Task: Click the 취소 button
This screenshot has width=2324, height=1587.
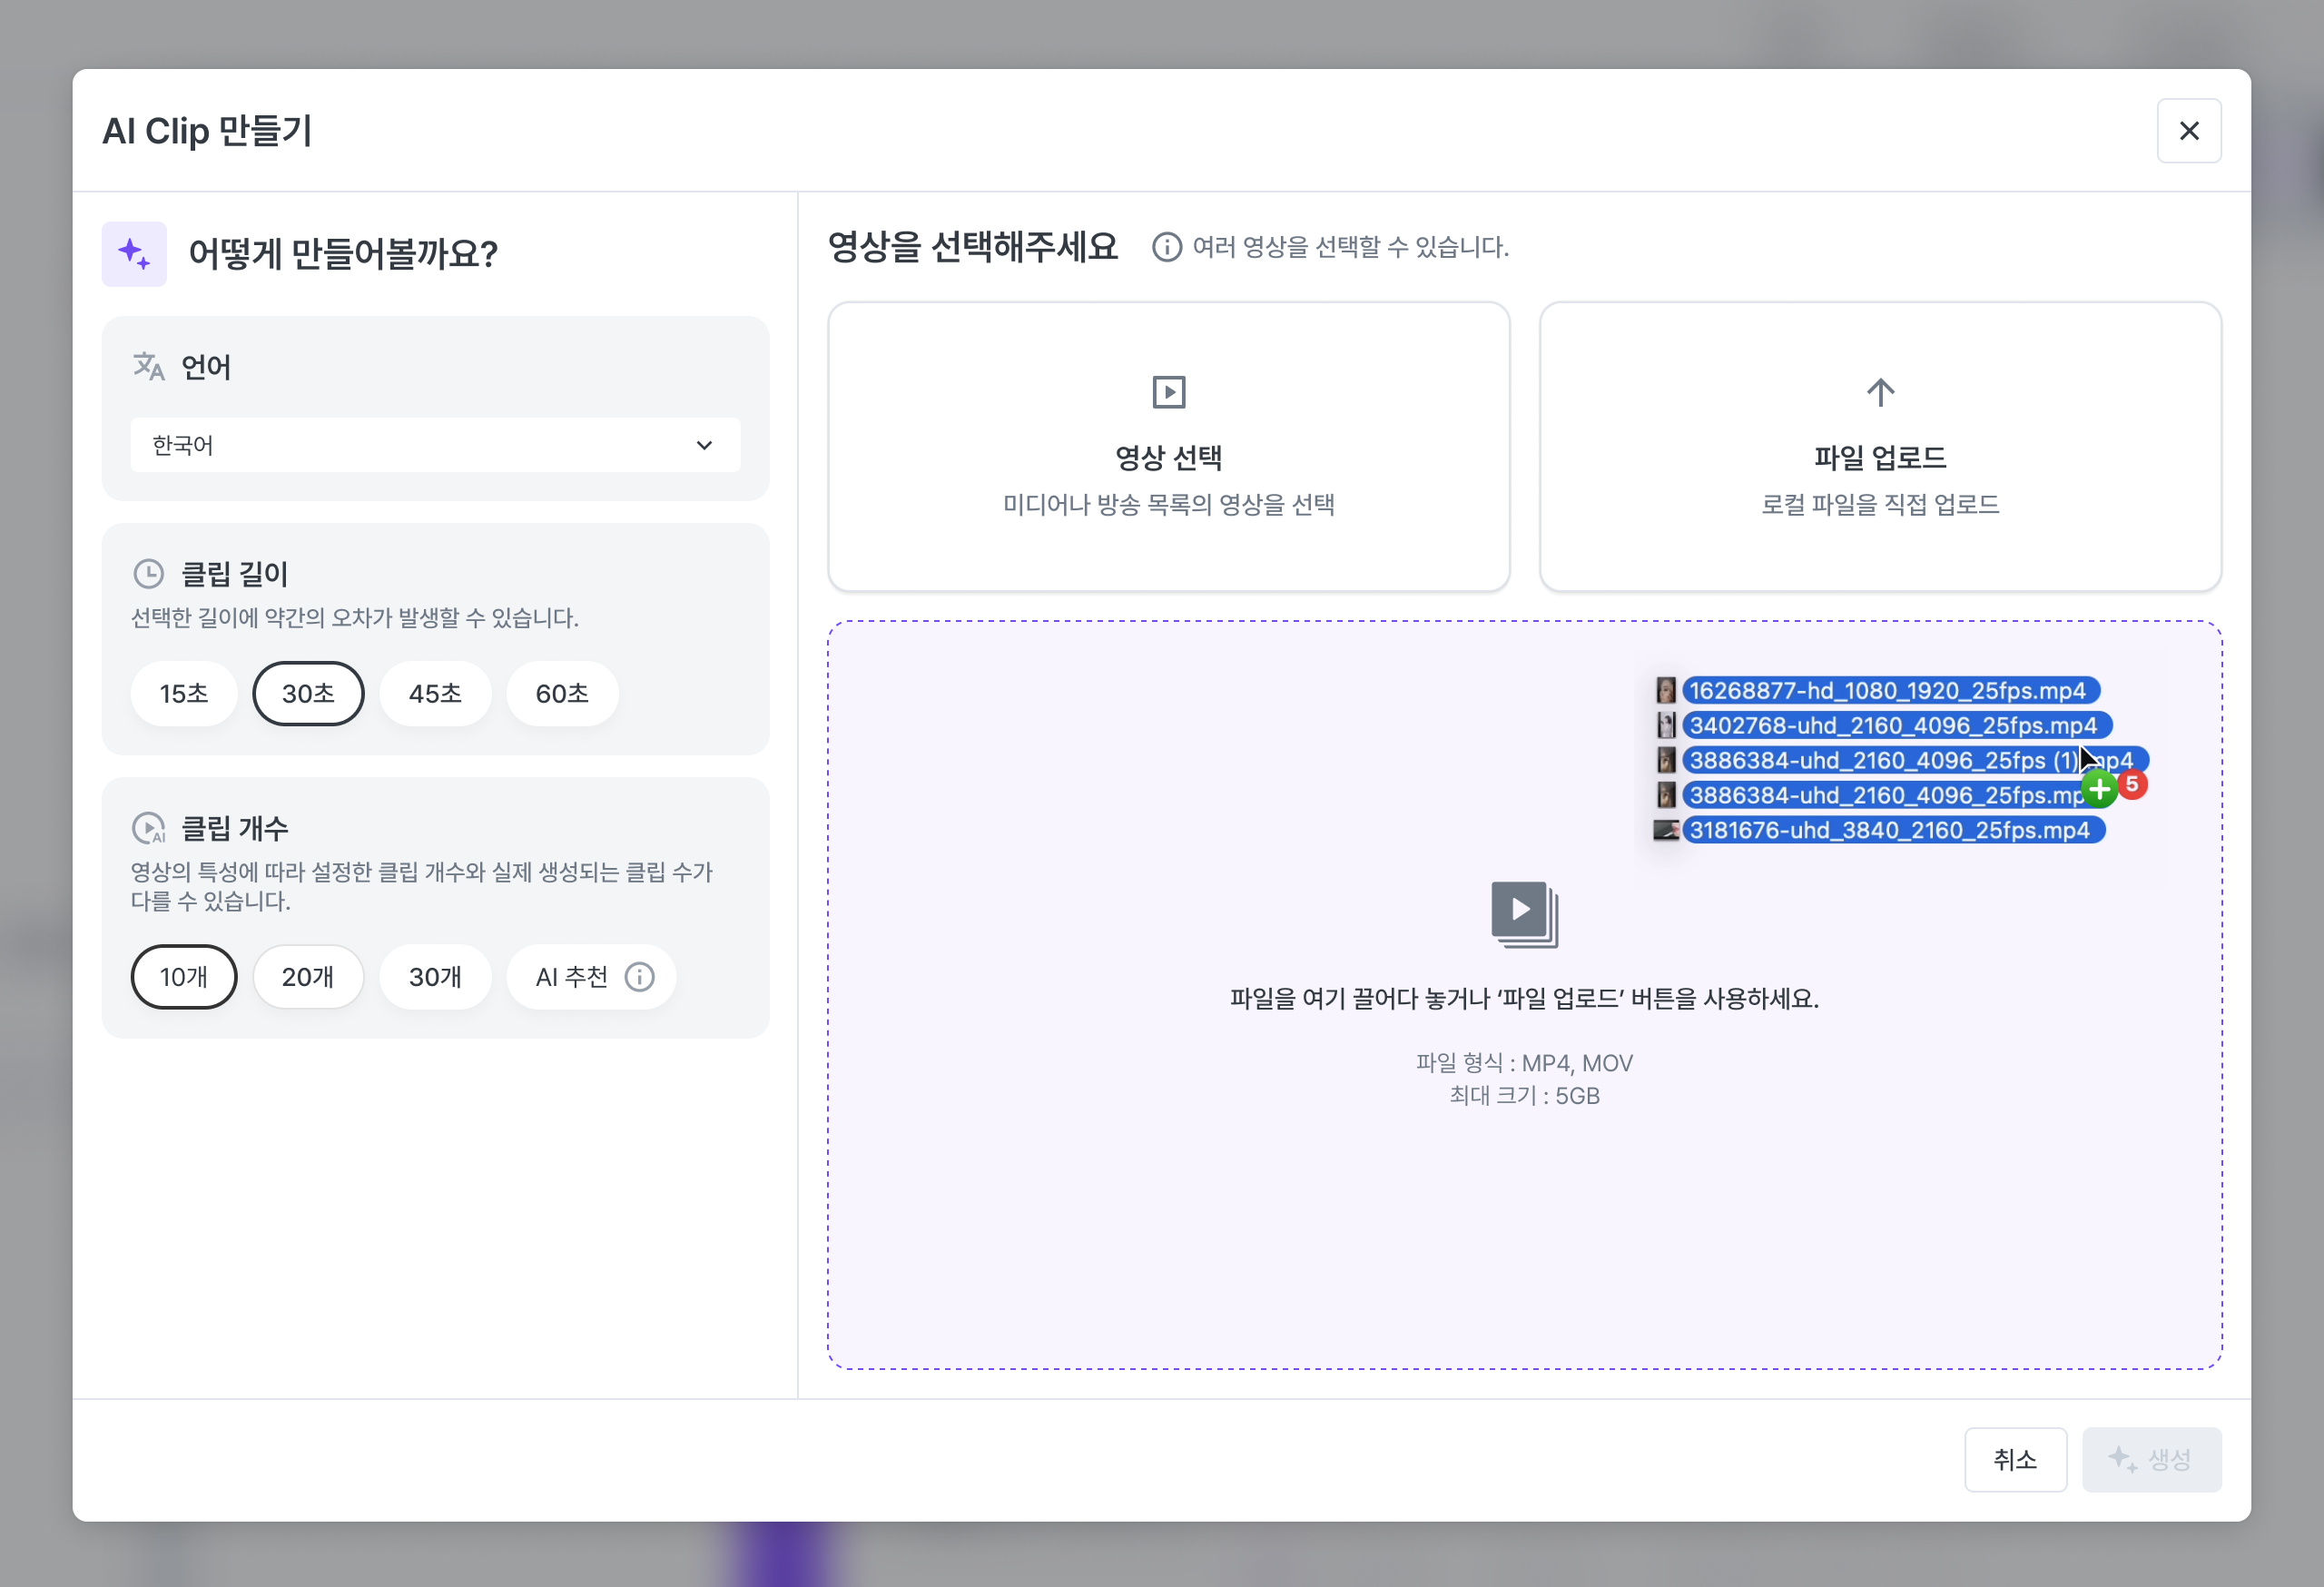Action: pos(2014,1460)
